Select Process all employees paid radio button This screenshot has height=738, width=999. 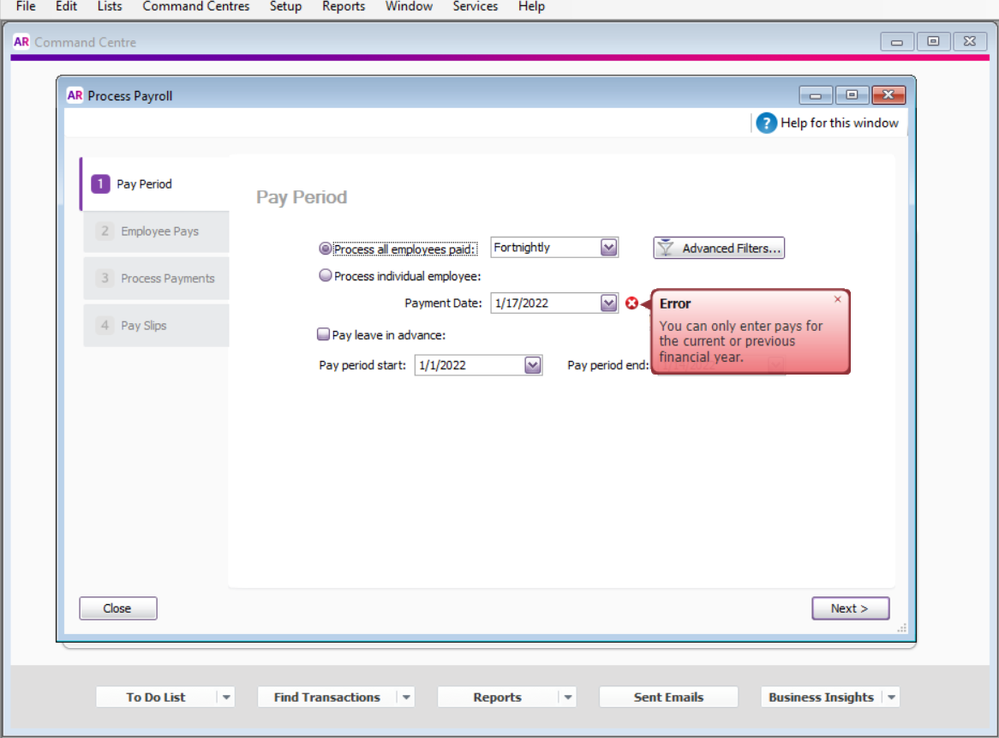point(325,249)
